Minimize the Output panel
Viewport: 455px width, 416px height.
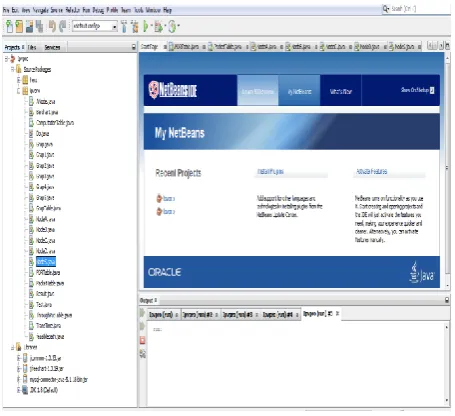point(447,300)
